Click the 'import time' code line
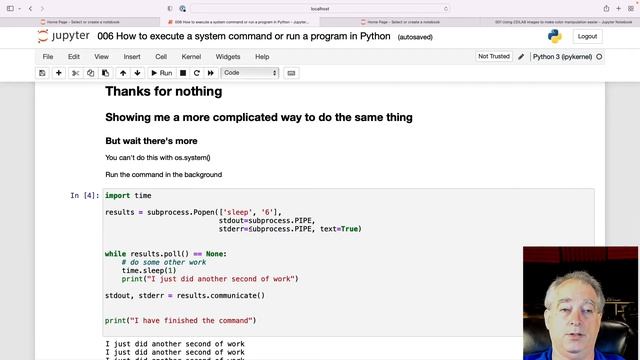The image size is (640, 360). coord(128,196)
